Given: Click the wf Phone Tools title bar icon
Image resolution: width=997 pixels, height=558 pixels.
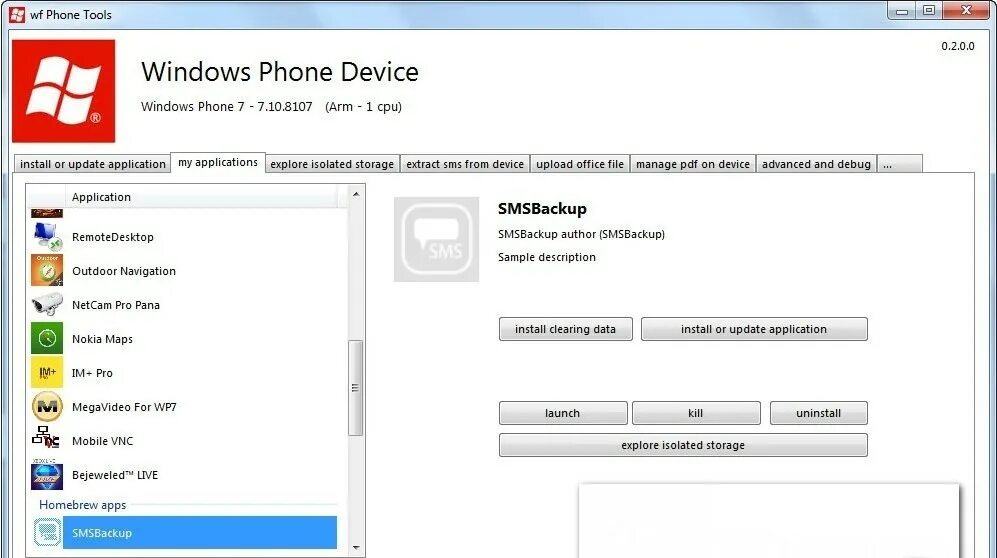Looking at the screenshot, I should (x=17, y=14).
